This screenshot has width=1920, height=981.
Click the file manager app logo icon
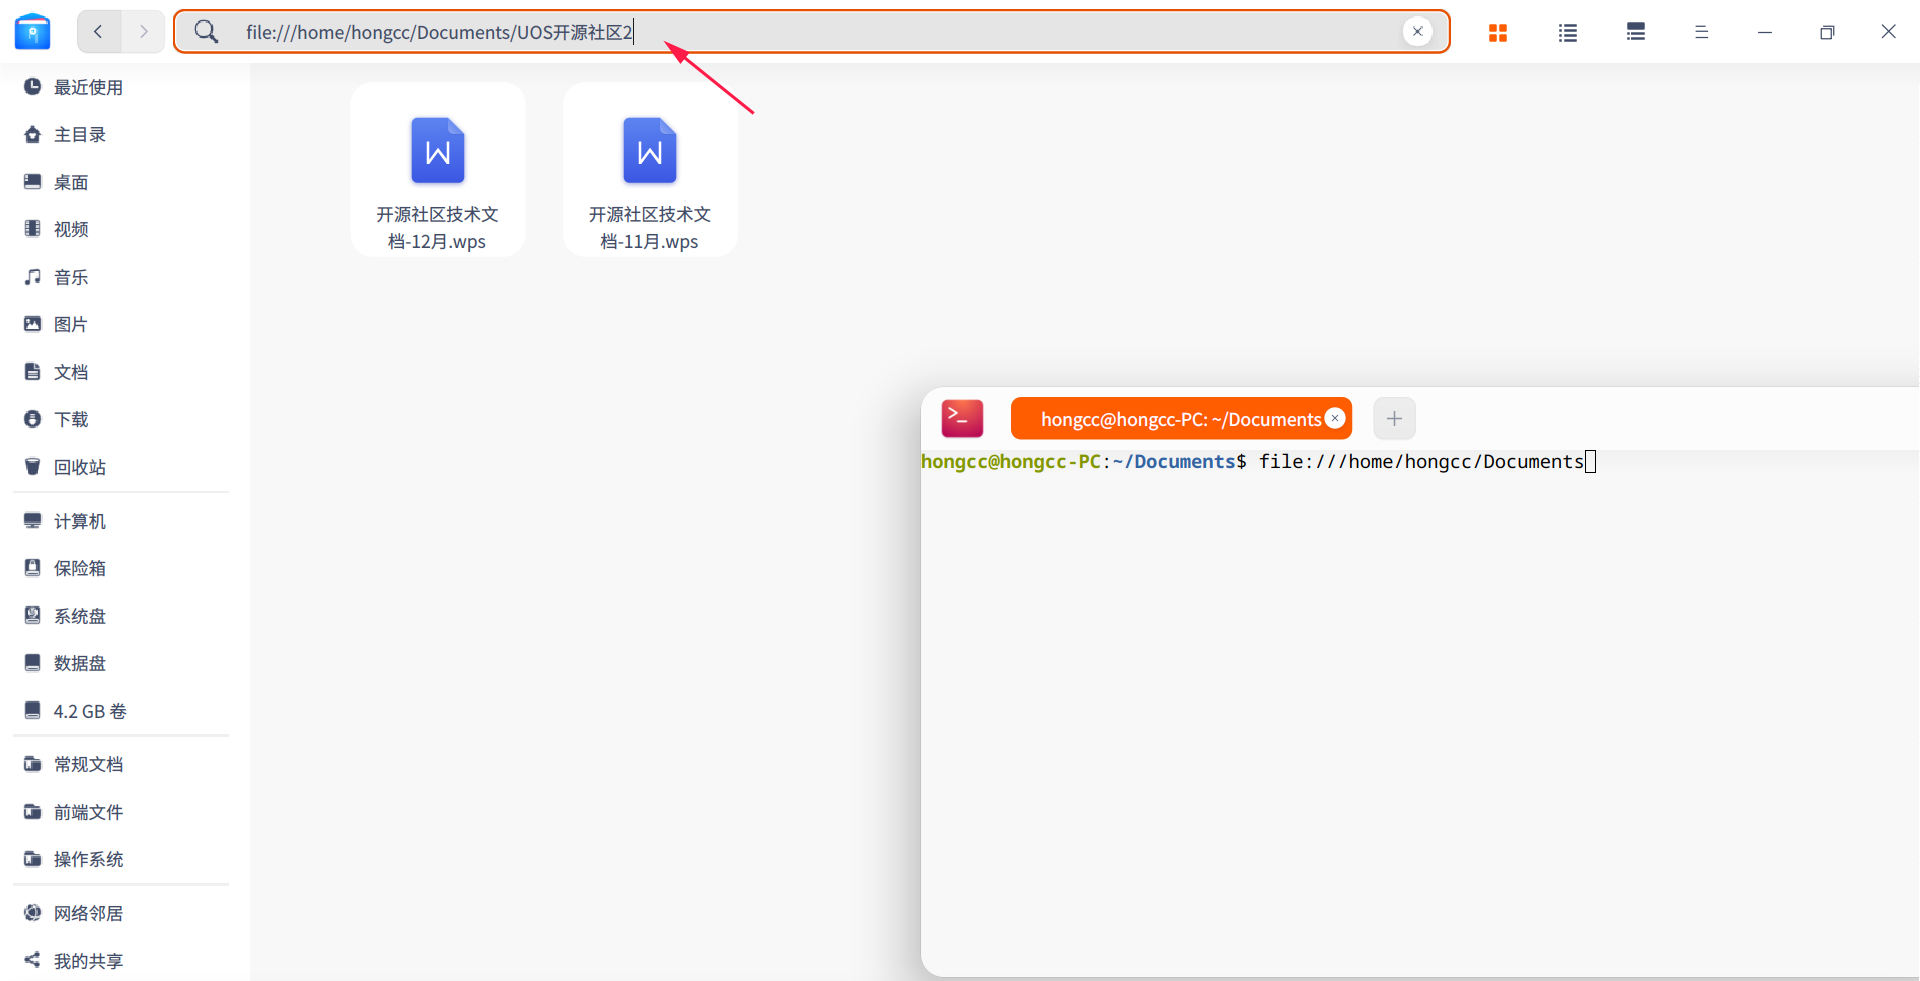(x=33, y=32)
